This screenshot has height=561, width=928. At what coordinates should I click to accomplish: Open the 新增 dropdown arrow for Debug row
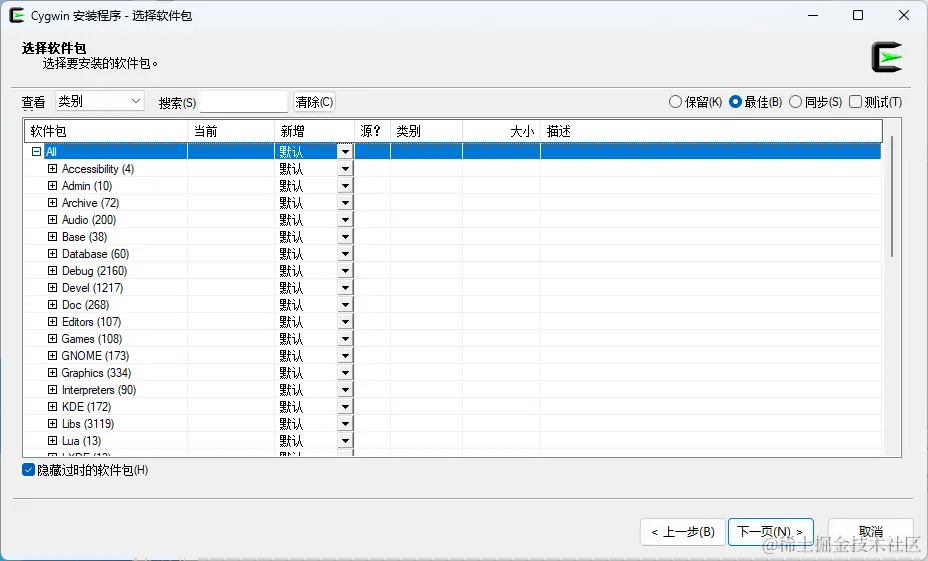[346, 270]
